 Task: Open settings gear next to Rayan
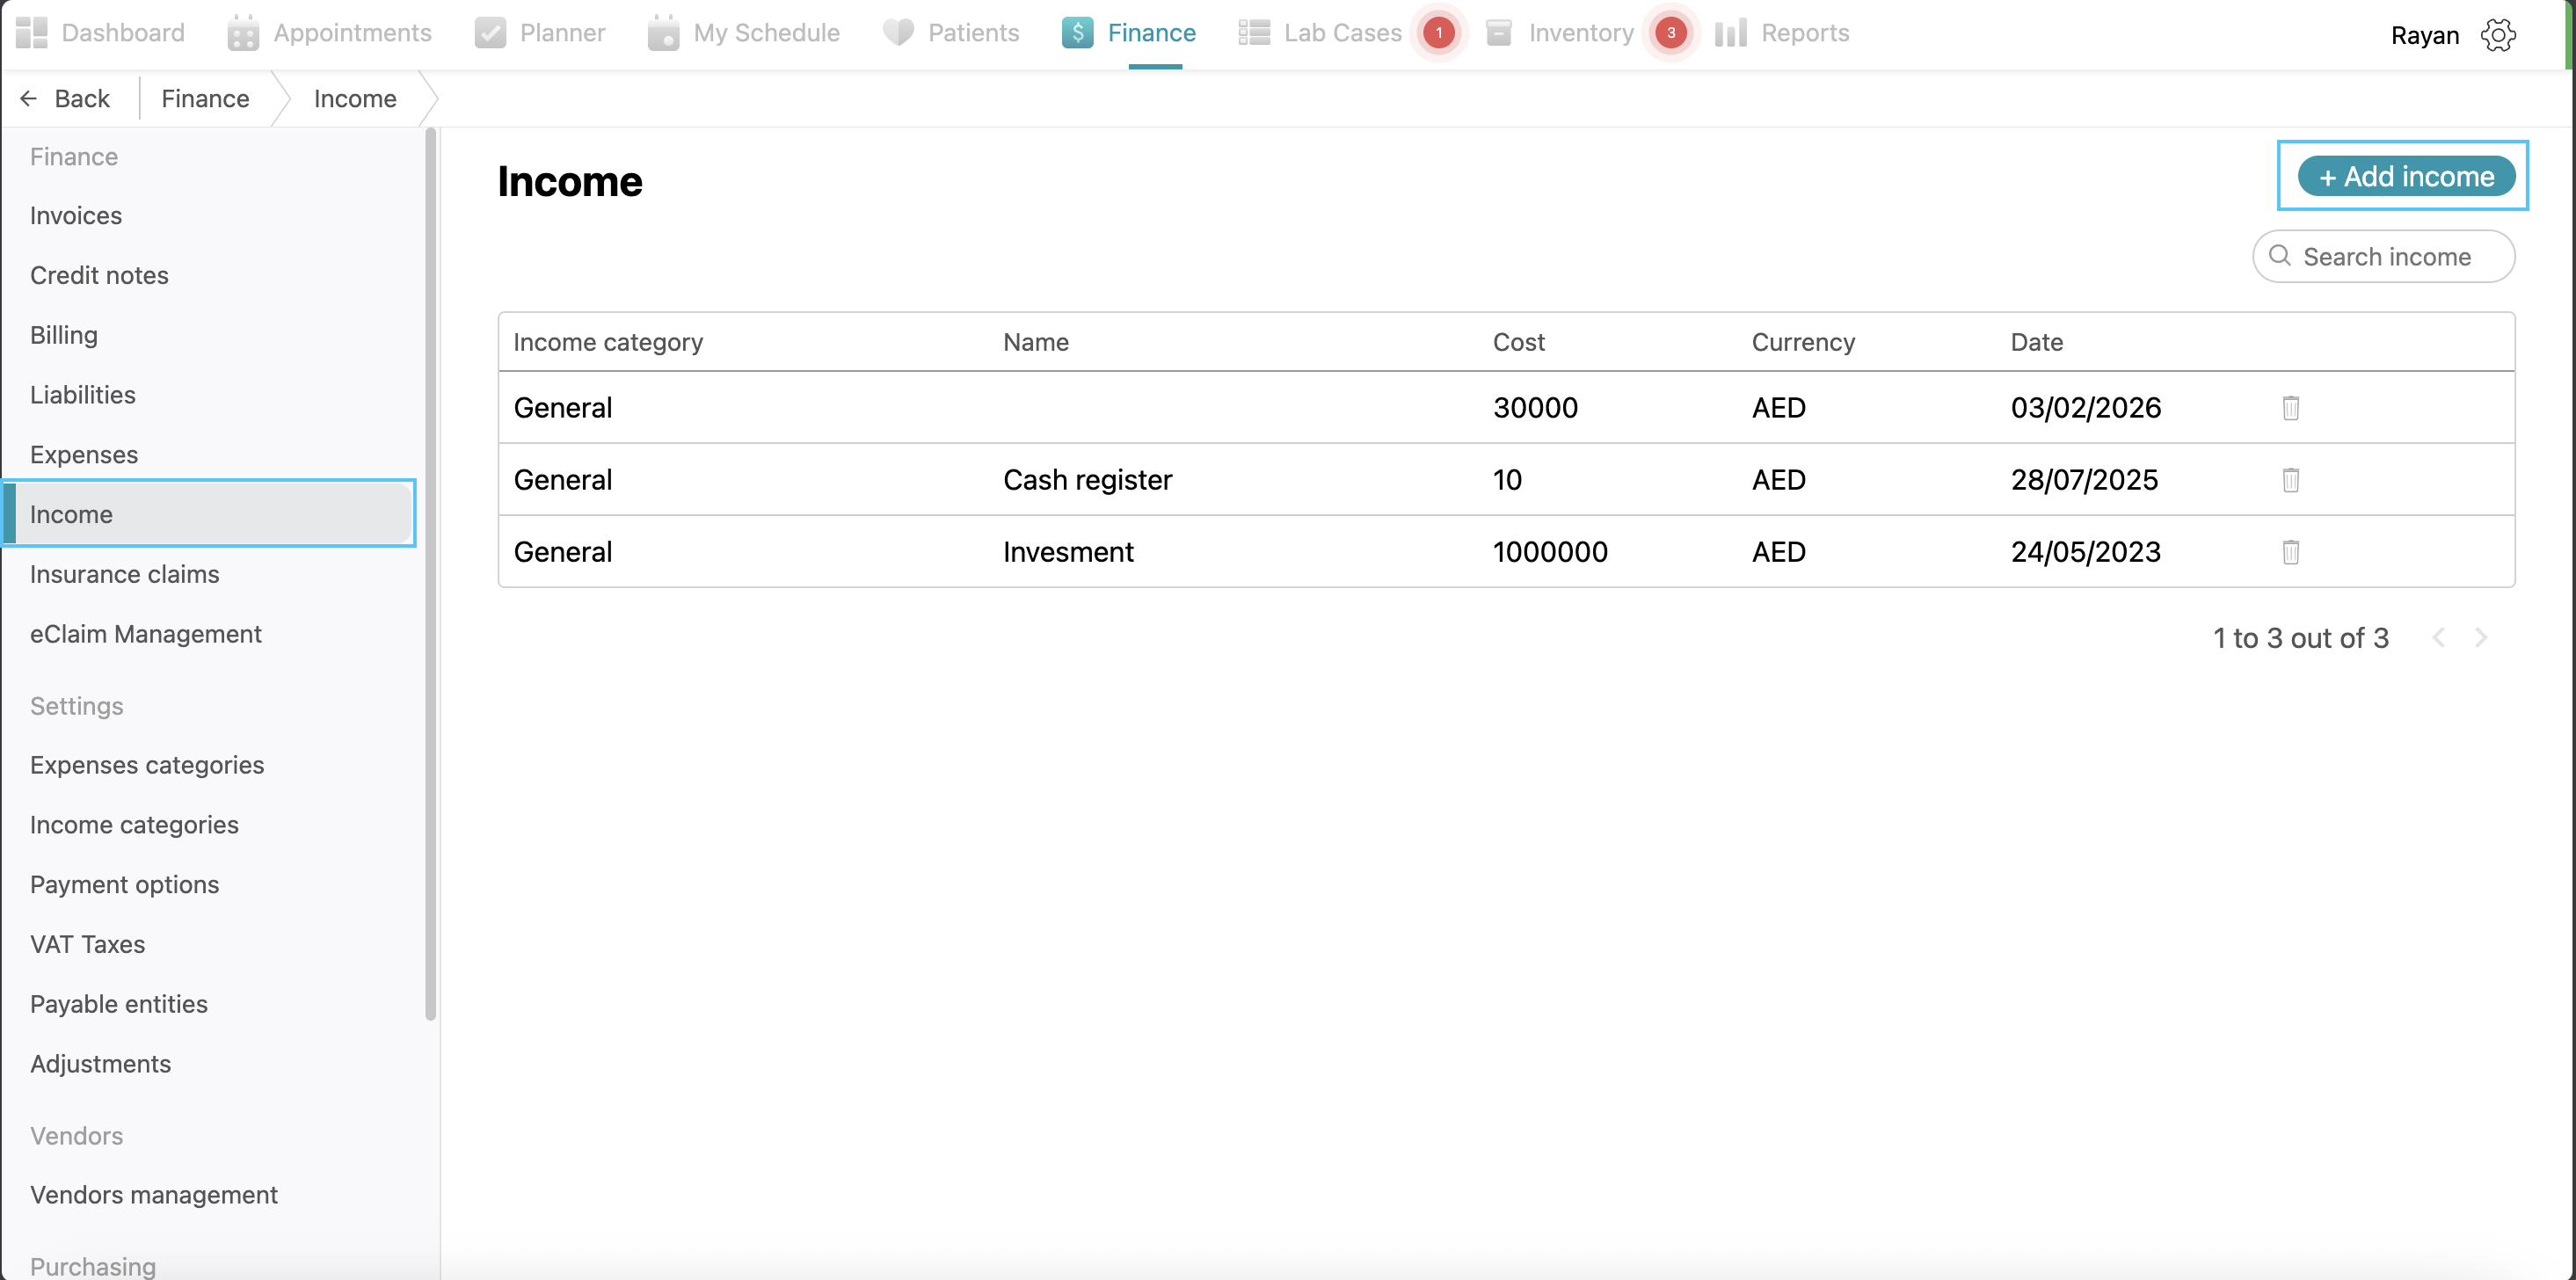(2497, 35)
